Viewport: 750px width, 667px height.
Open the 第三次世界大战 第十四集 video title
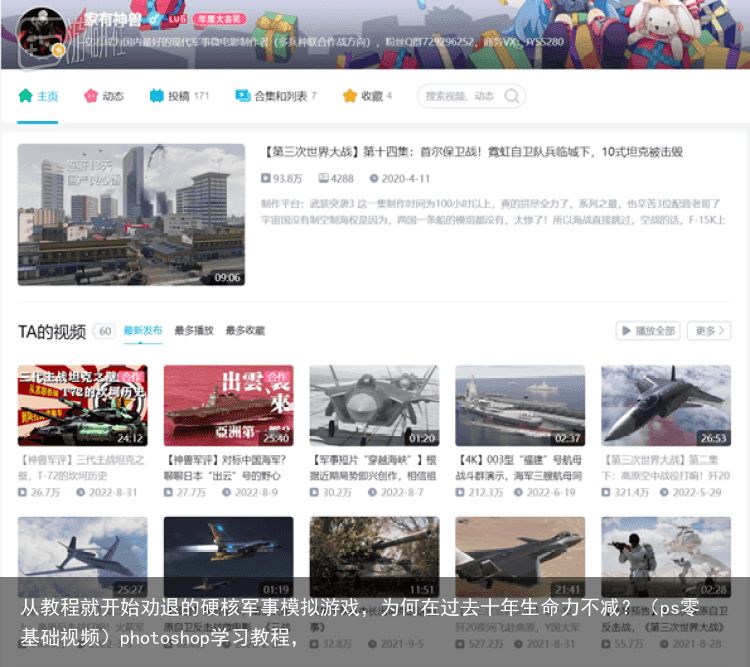click(x=473, y=152)
